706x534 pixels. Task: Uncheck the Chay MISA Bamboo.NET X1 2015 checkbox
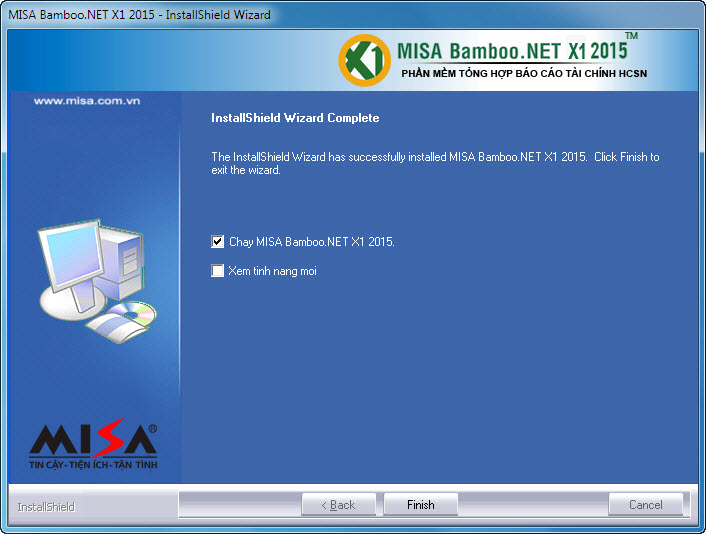pos(217,242)
